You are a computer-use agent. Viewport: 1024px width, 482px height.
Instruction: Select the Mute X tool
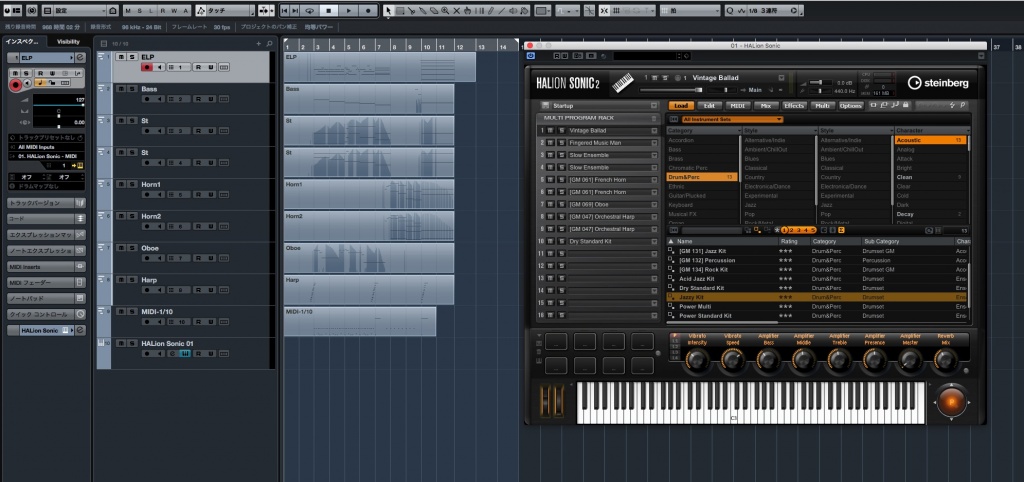point(456,10)
